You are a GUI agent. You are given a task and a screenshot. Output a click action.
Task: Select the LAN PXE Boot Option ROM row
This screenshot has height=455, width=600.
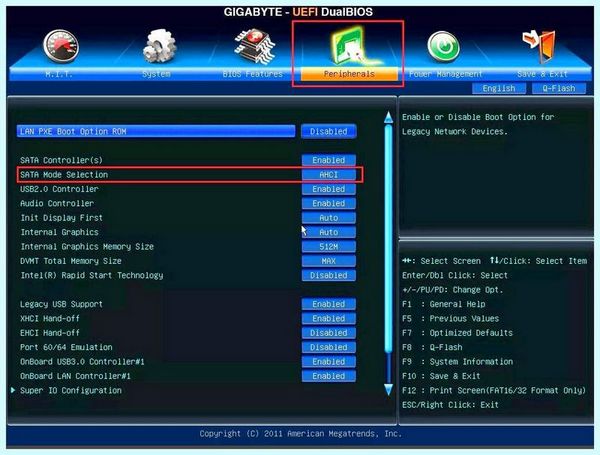pyautogui.click(x=156, y=131)
